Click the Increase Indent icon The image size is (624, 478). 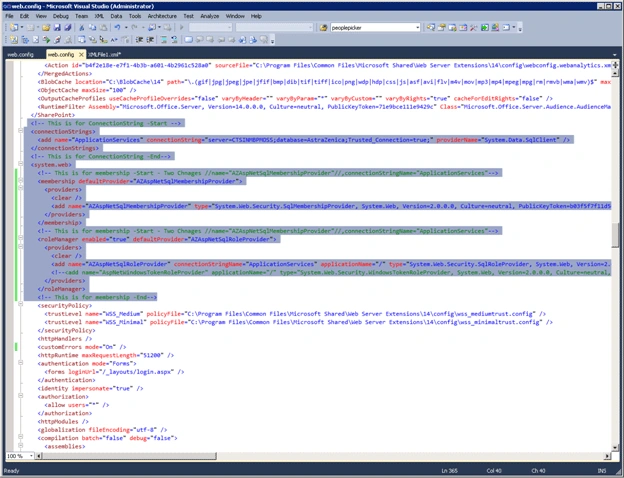pos(150,40)
